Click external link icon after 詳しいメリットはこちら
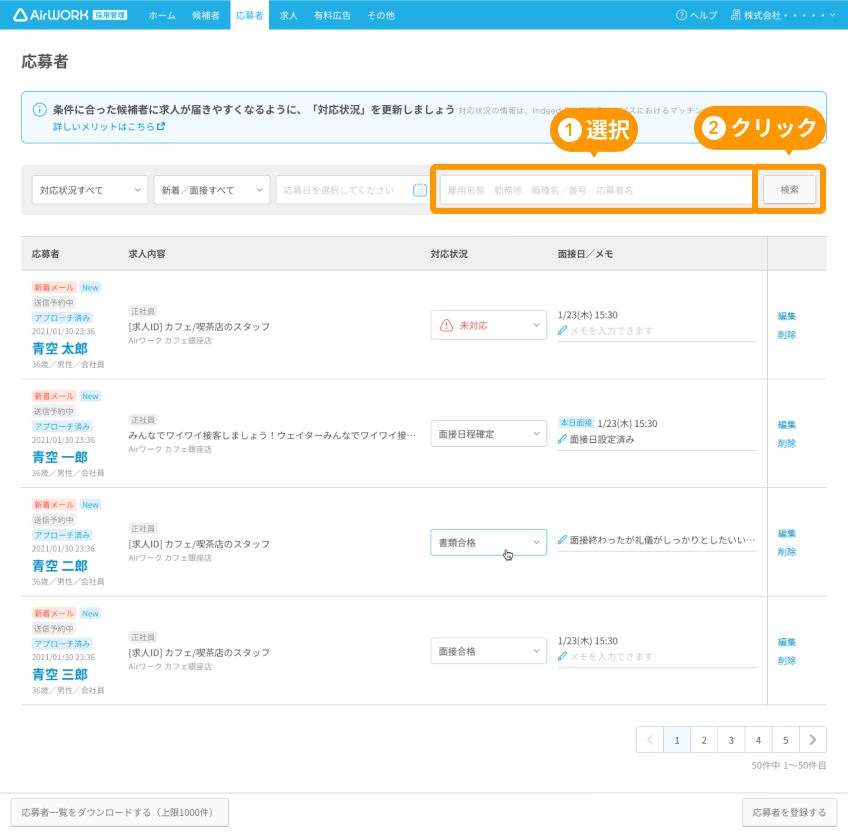 point(161,126)
